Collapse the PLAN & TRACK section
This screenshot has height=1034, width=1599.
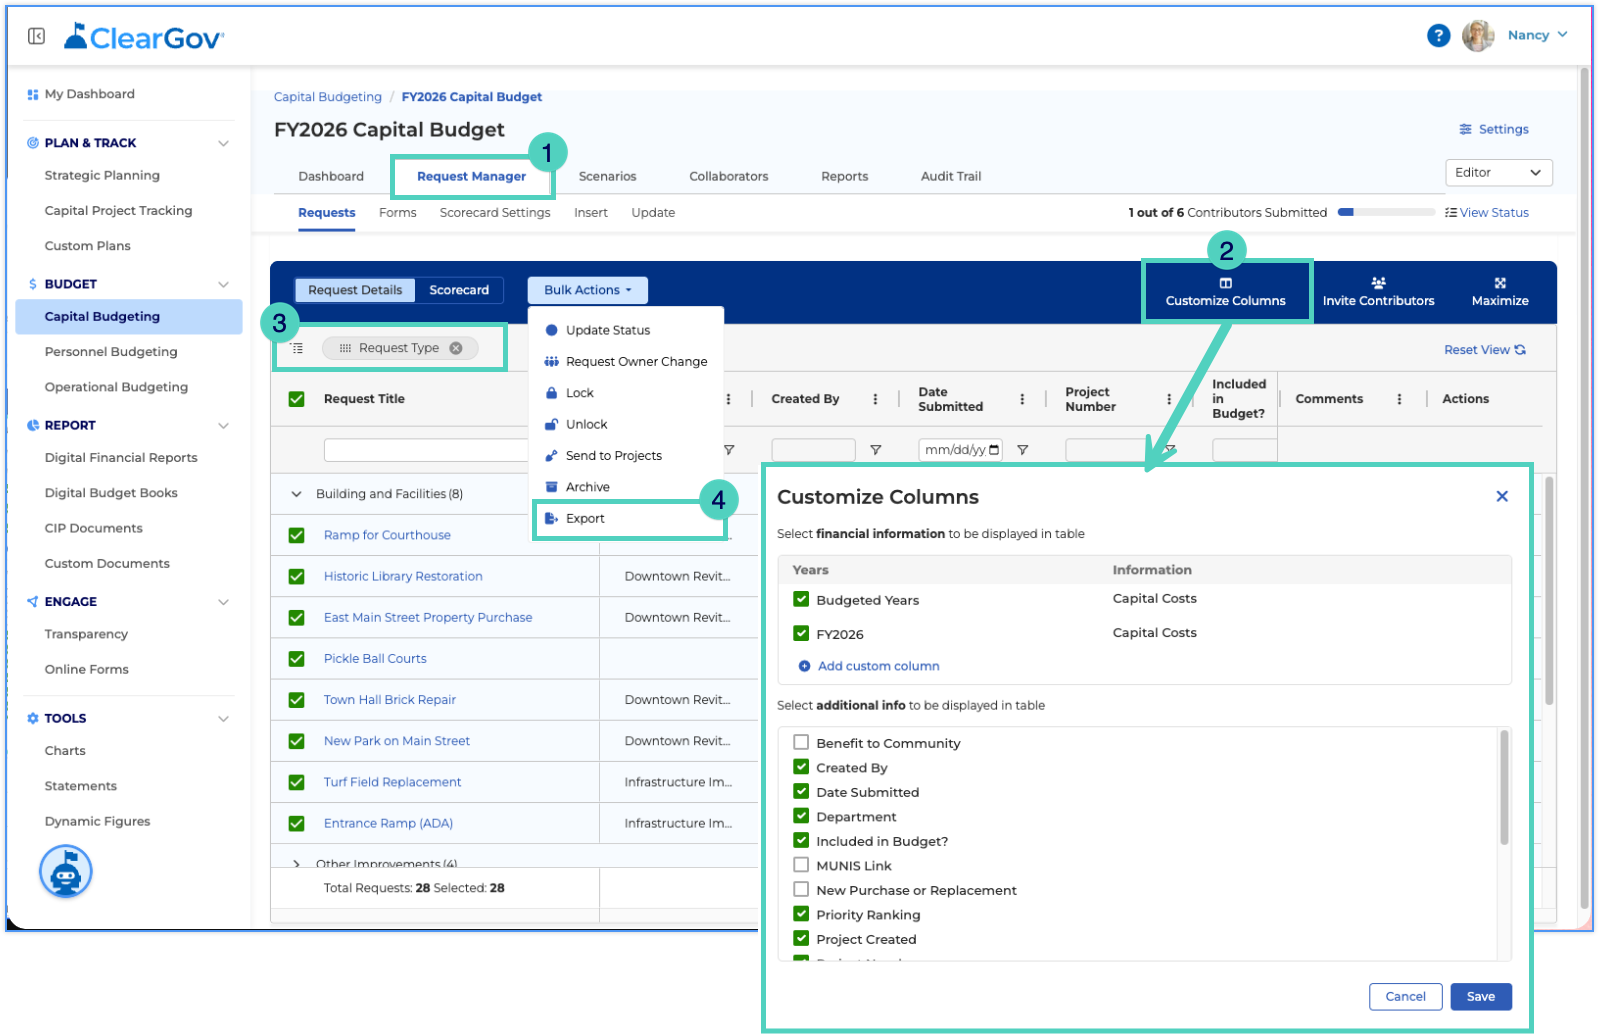point(223,143)
